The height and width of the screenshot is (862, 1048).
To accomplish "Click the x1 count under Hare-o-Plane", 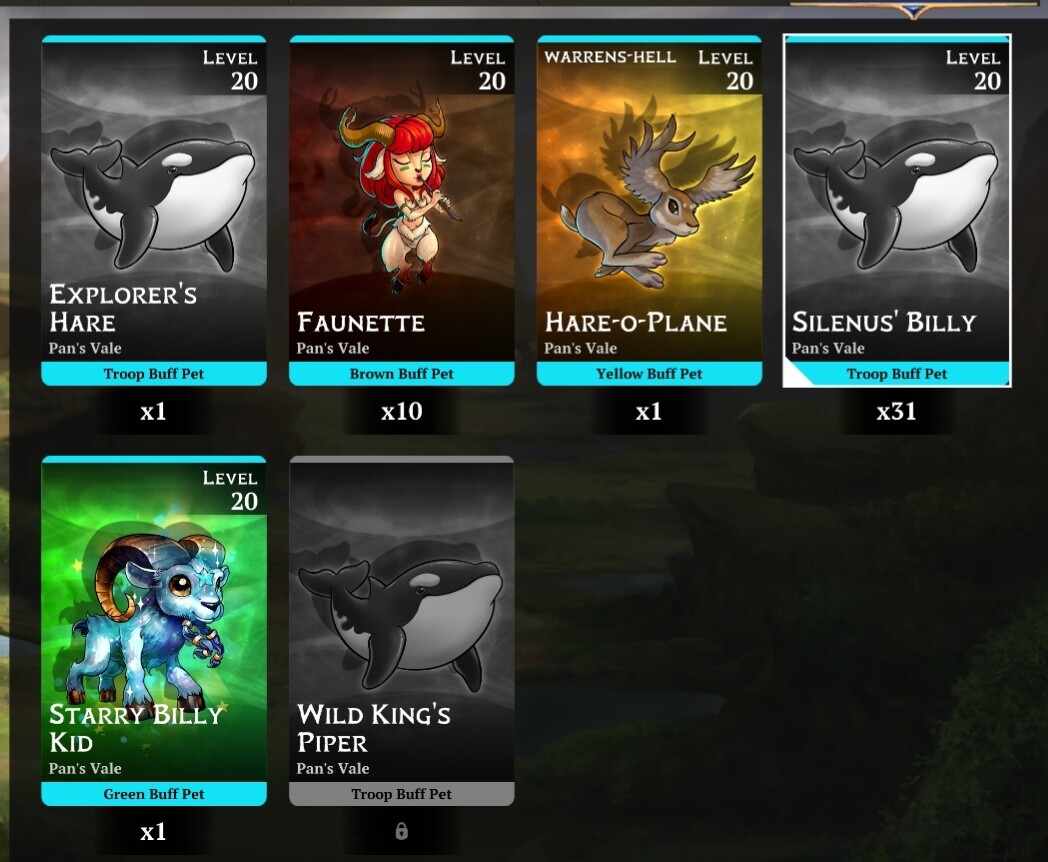I will tap(649, 411).
